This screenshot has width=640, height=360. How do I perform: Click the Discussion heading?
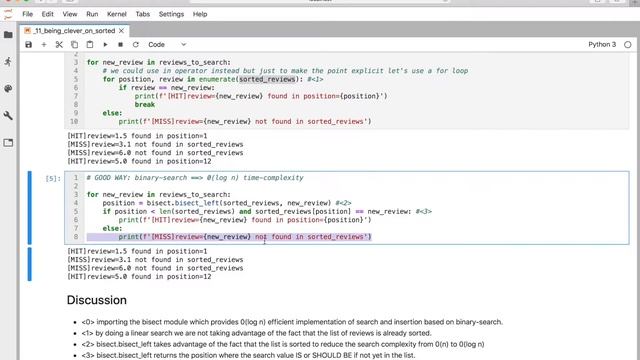pyautogui.click(x=97, y=300)
